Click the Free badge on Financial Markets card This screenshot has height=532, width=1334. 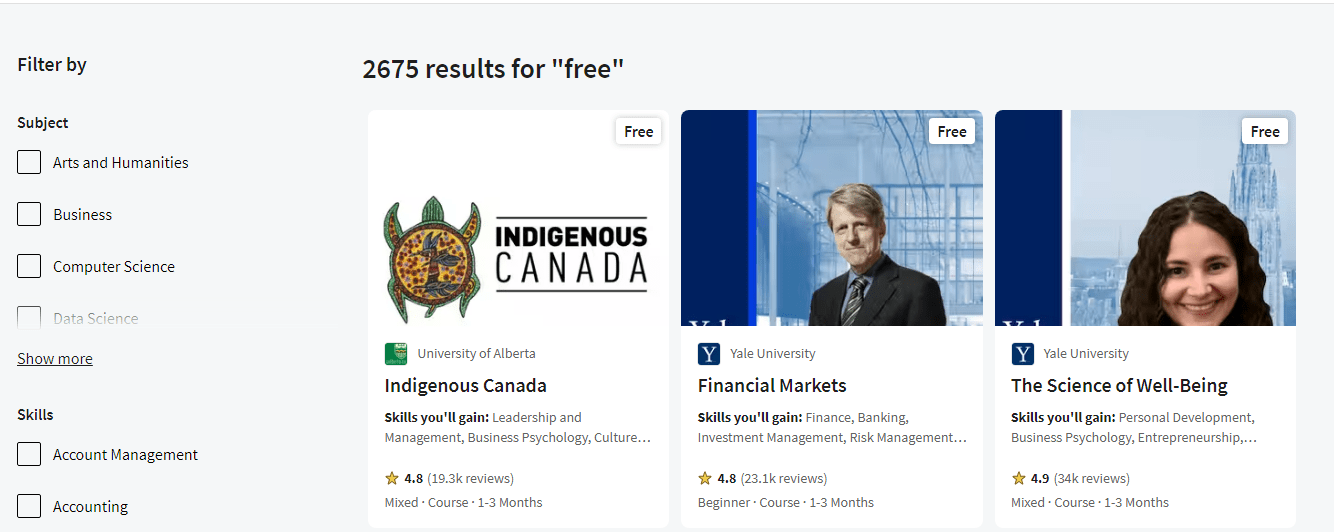click(x=951, y=132)
